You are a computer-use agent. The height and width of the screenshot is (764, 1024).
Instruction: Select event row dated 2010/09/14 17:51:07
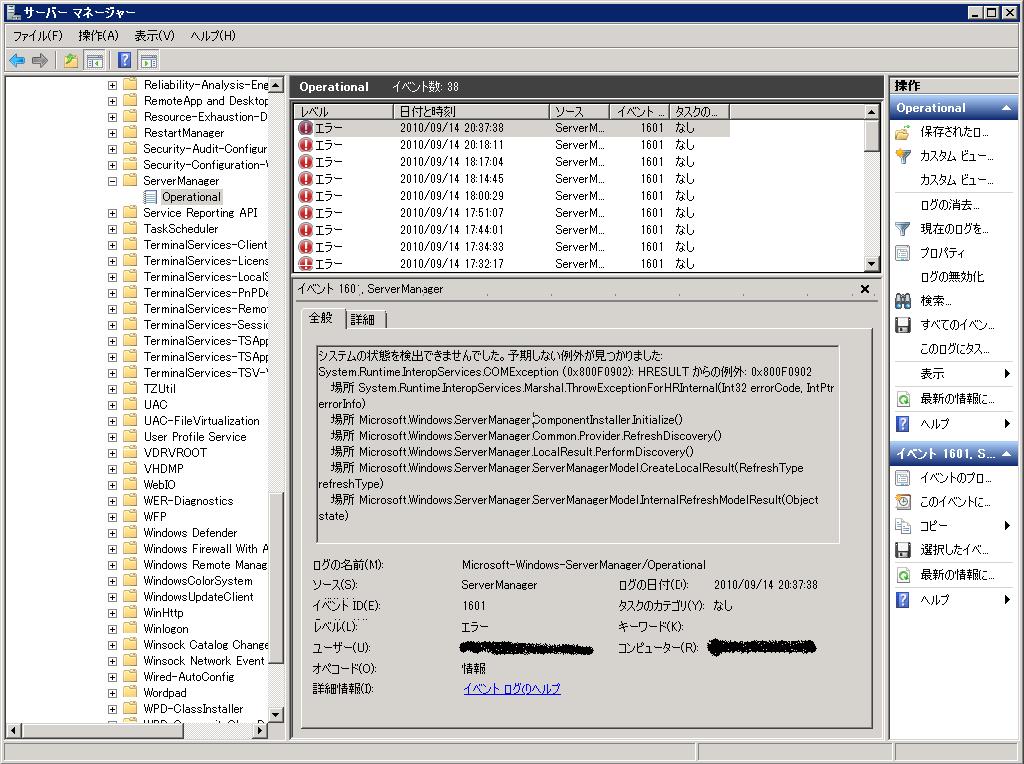tap(513, 213)
